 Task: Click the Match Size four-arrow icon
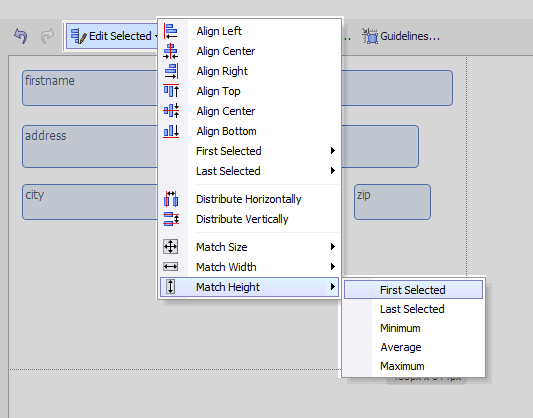[171, 247]
